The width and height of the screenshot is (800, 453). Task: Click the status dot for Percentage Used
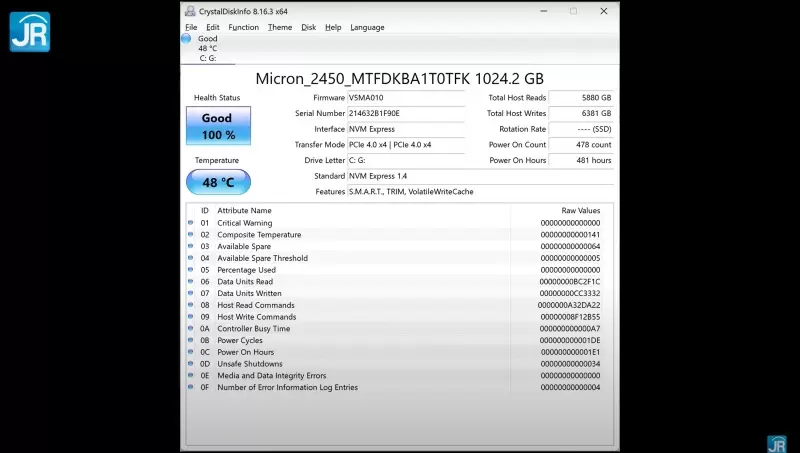[191, 269]
